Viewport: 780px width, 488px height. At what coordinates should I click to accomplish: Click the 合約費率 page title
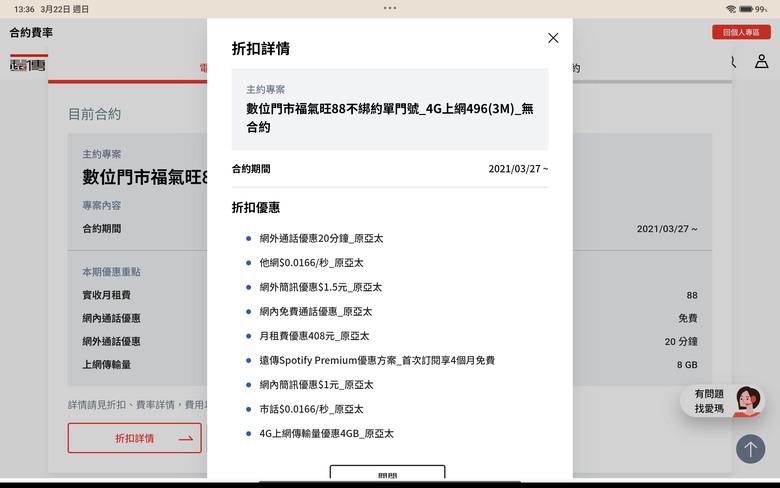click(x=31, y=32)
